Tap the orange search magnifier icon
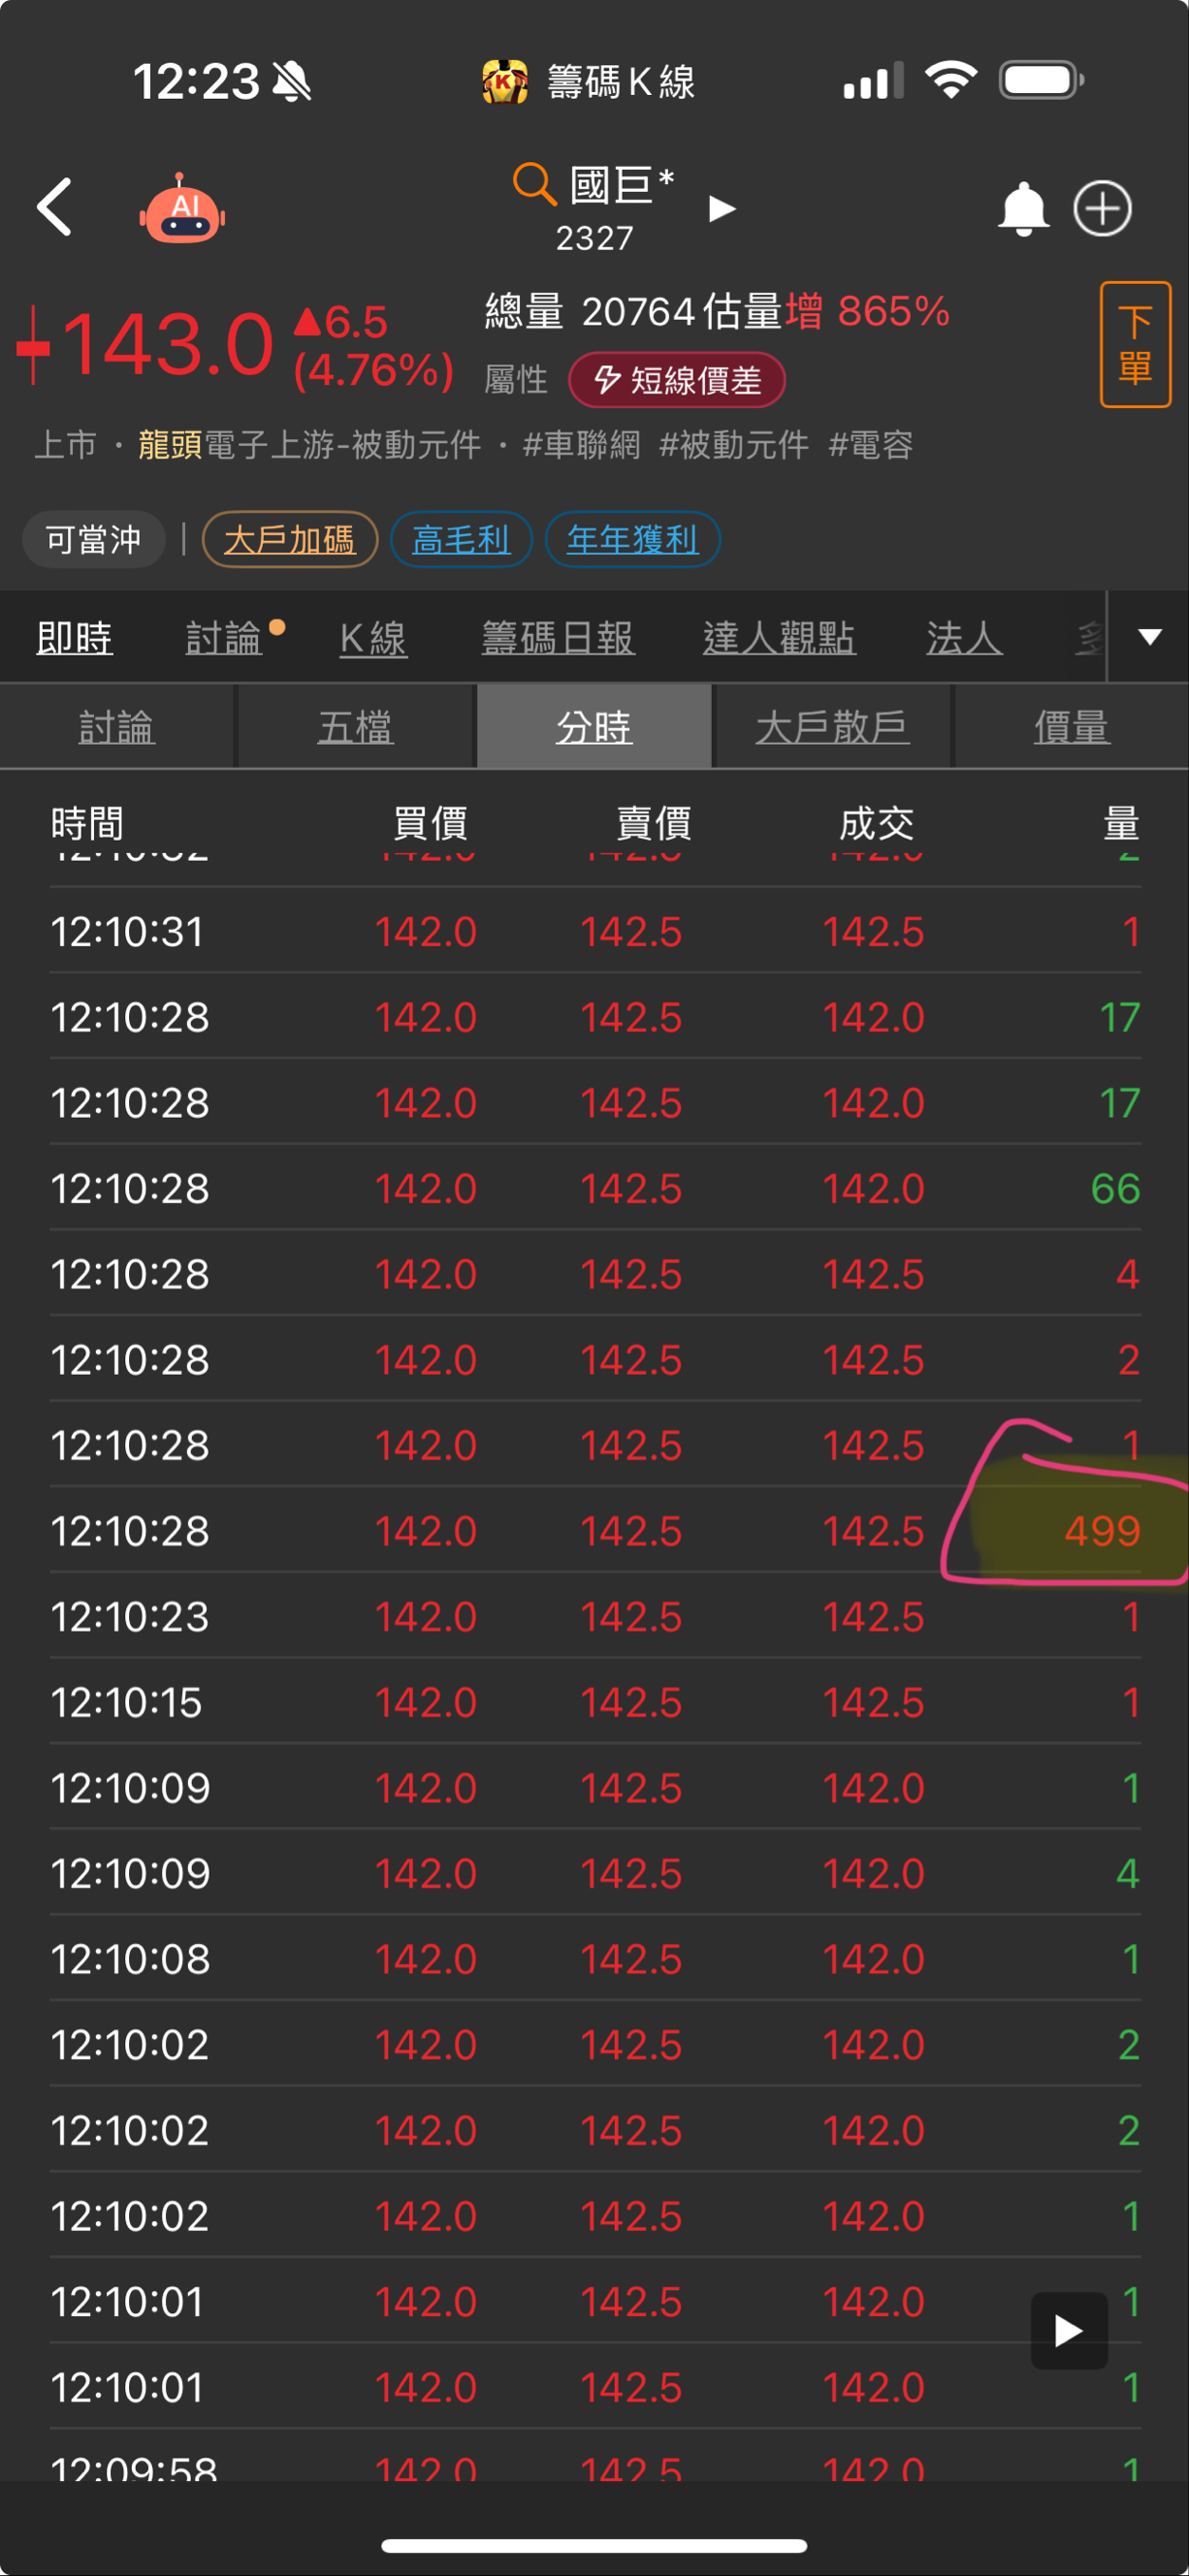 (534, 184)
